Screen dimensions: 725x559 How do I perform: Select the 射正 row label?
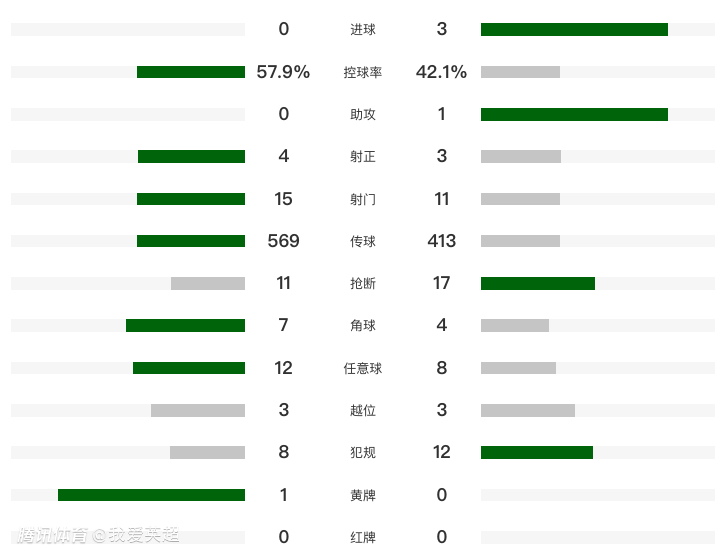(363, 156)
